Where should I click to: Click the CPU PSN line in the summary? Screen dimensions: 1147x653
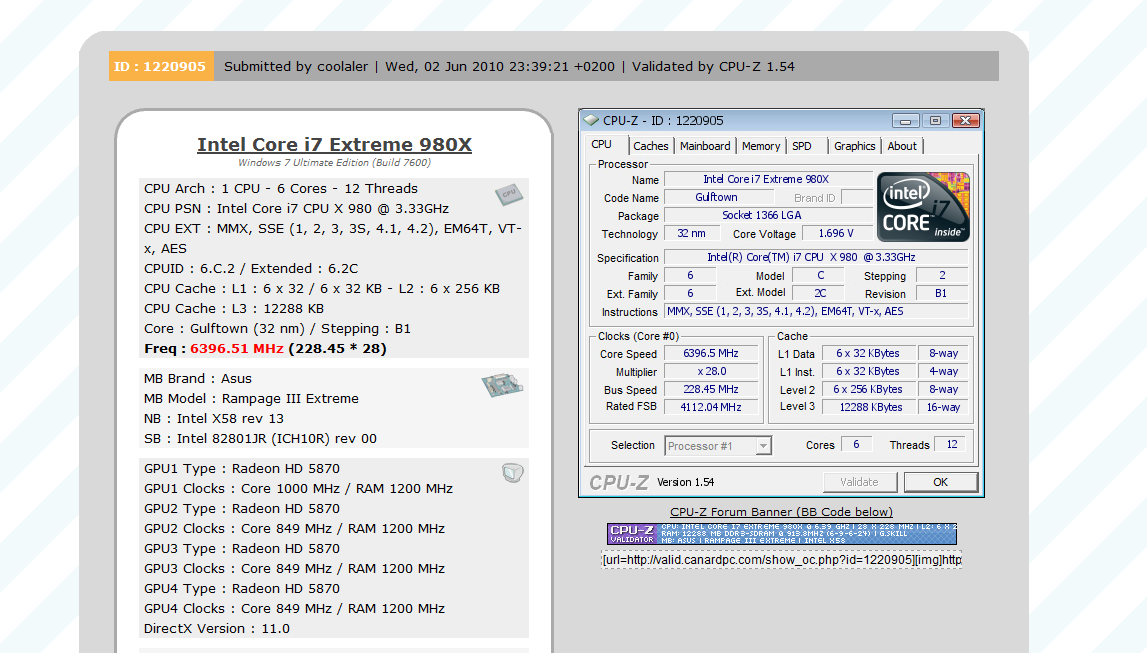pyautogui.click(x=296, y=209)
